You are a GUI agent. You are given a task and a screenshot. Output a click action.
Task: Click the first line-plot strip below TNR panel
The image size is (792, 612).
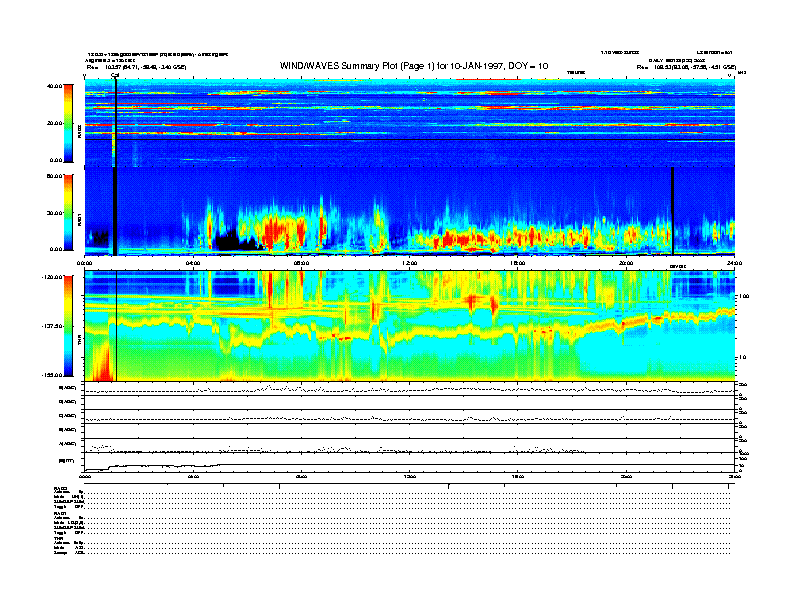pyautogui.click(x=409, y=388)
